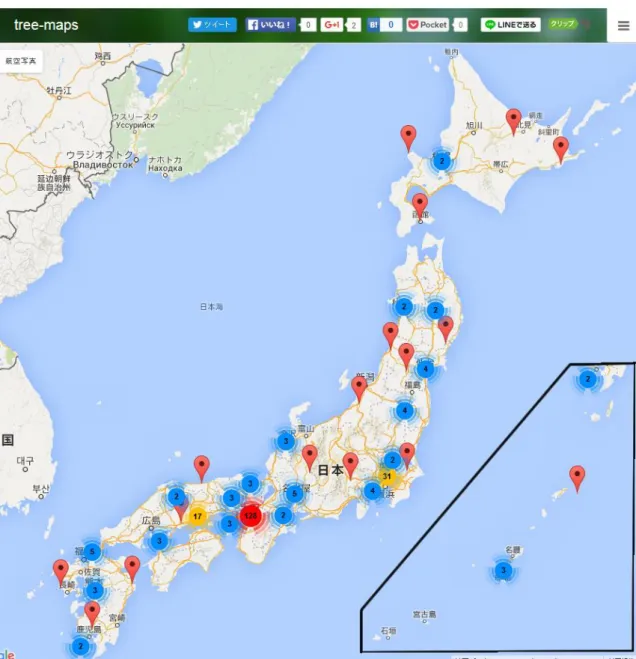Open the 2 cluster at top of boxed inset
This screenshot has width=636, height=659.
tap(588, 379)
